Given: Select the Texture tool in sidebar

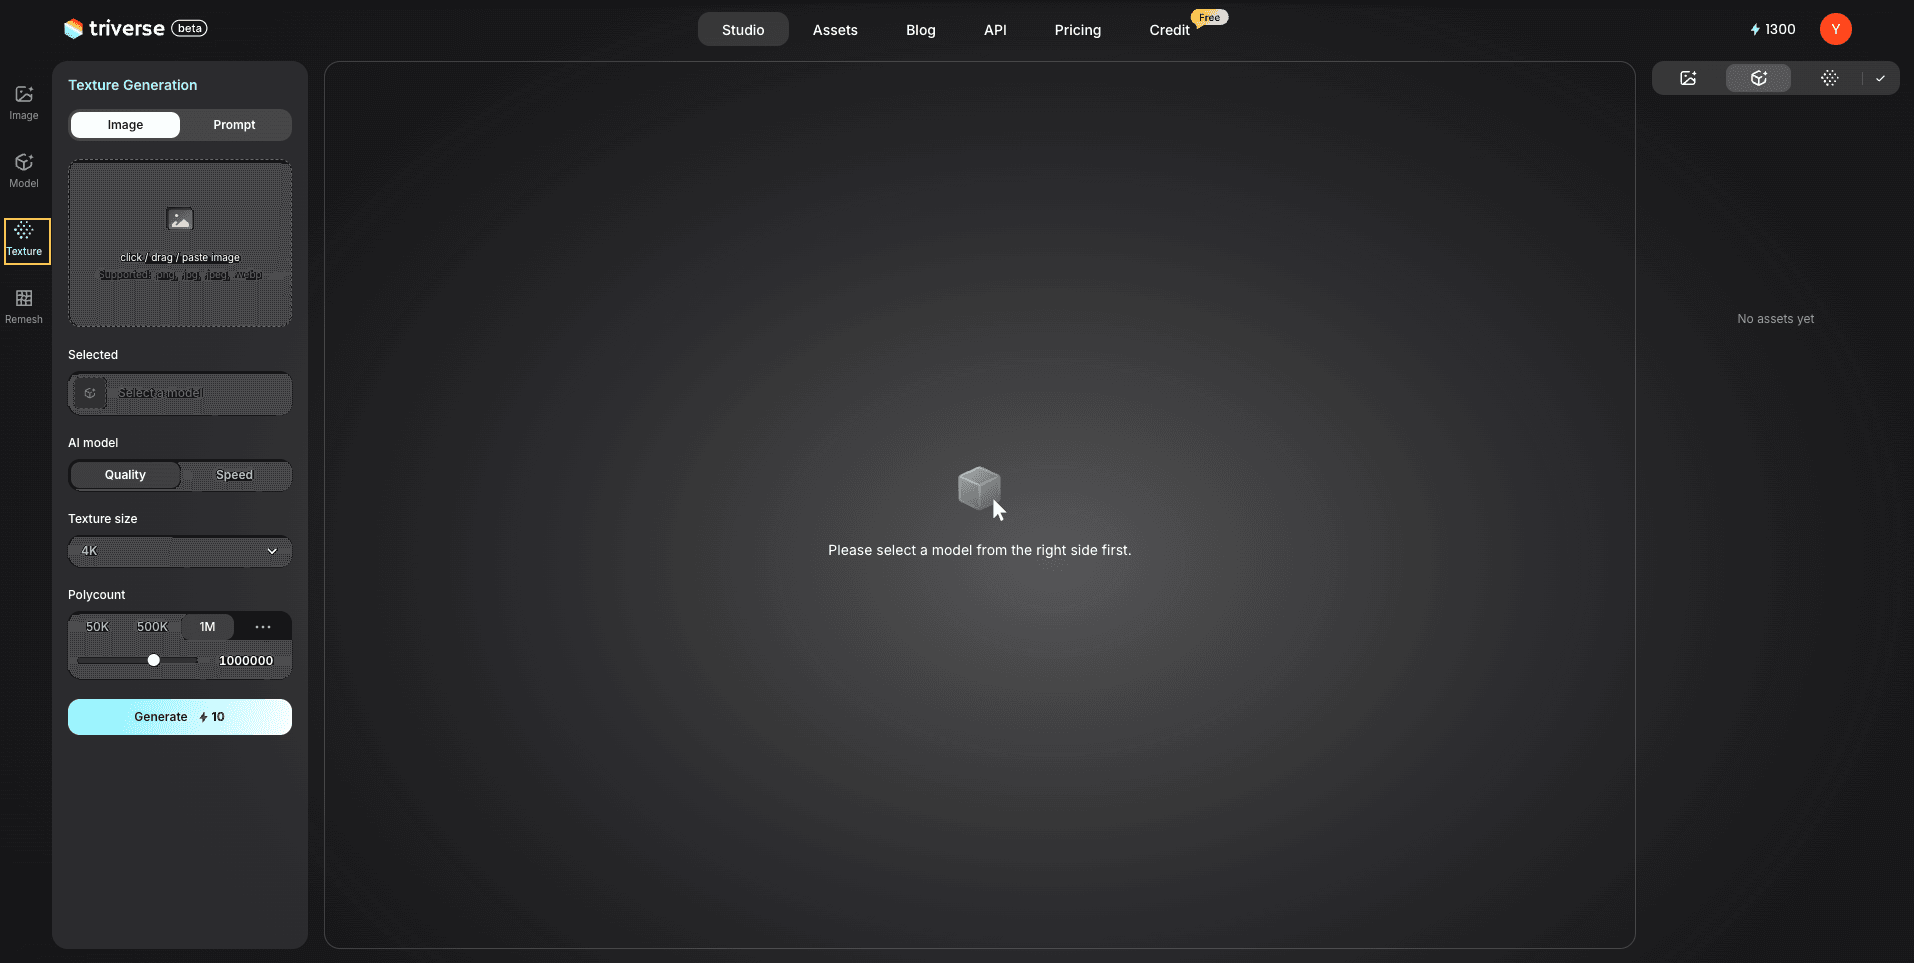Looking at the screenshot, I should (27, 241).
